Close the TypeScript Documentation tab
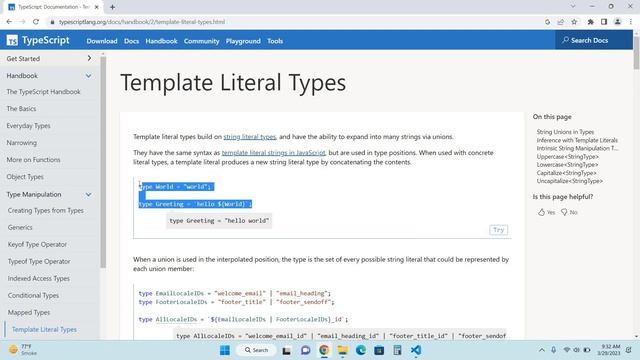 [x=97, y=7]
